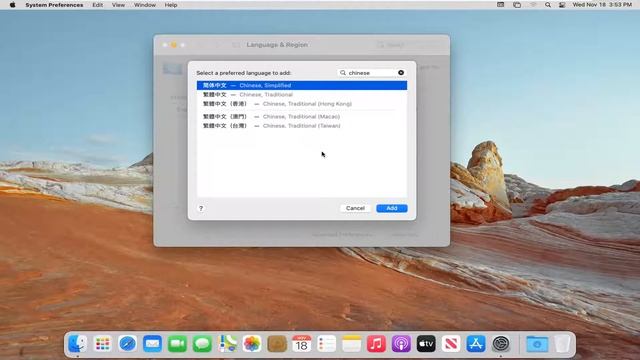
Task: Minimize the Language & Region window
Action: pos(173,45)
